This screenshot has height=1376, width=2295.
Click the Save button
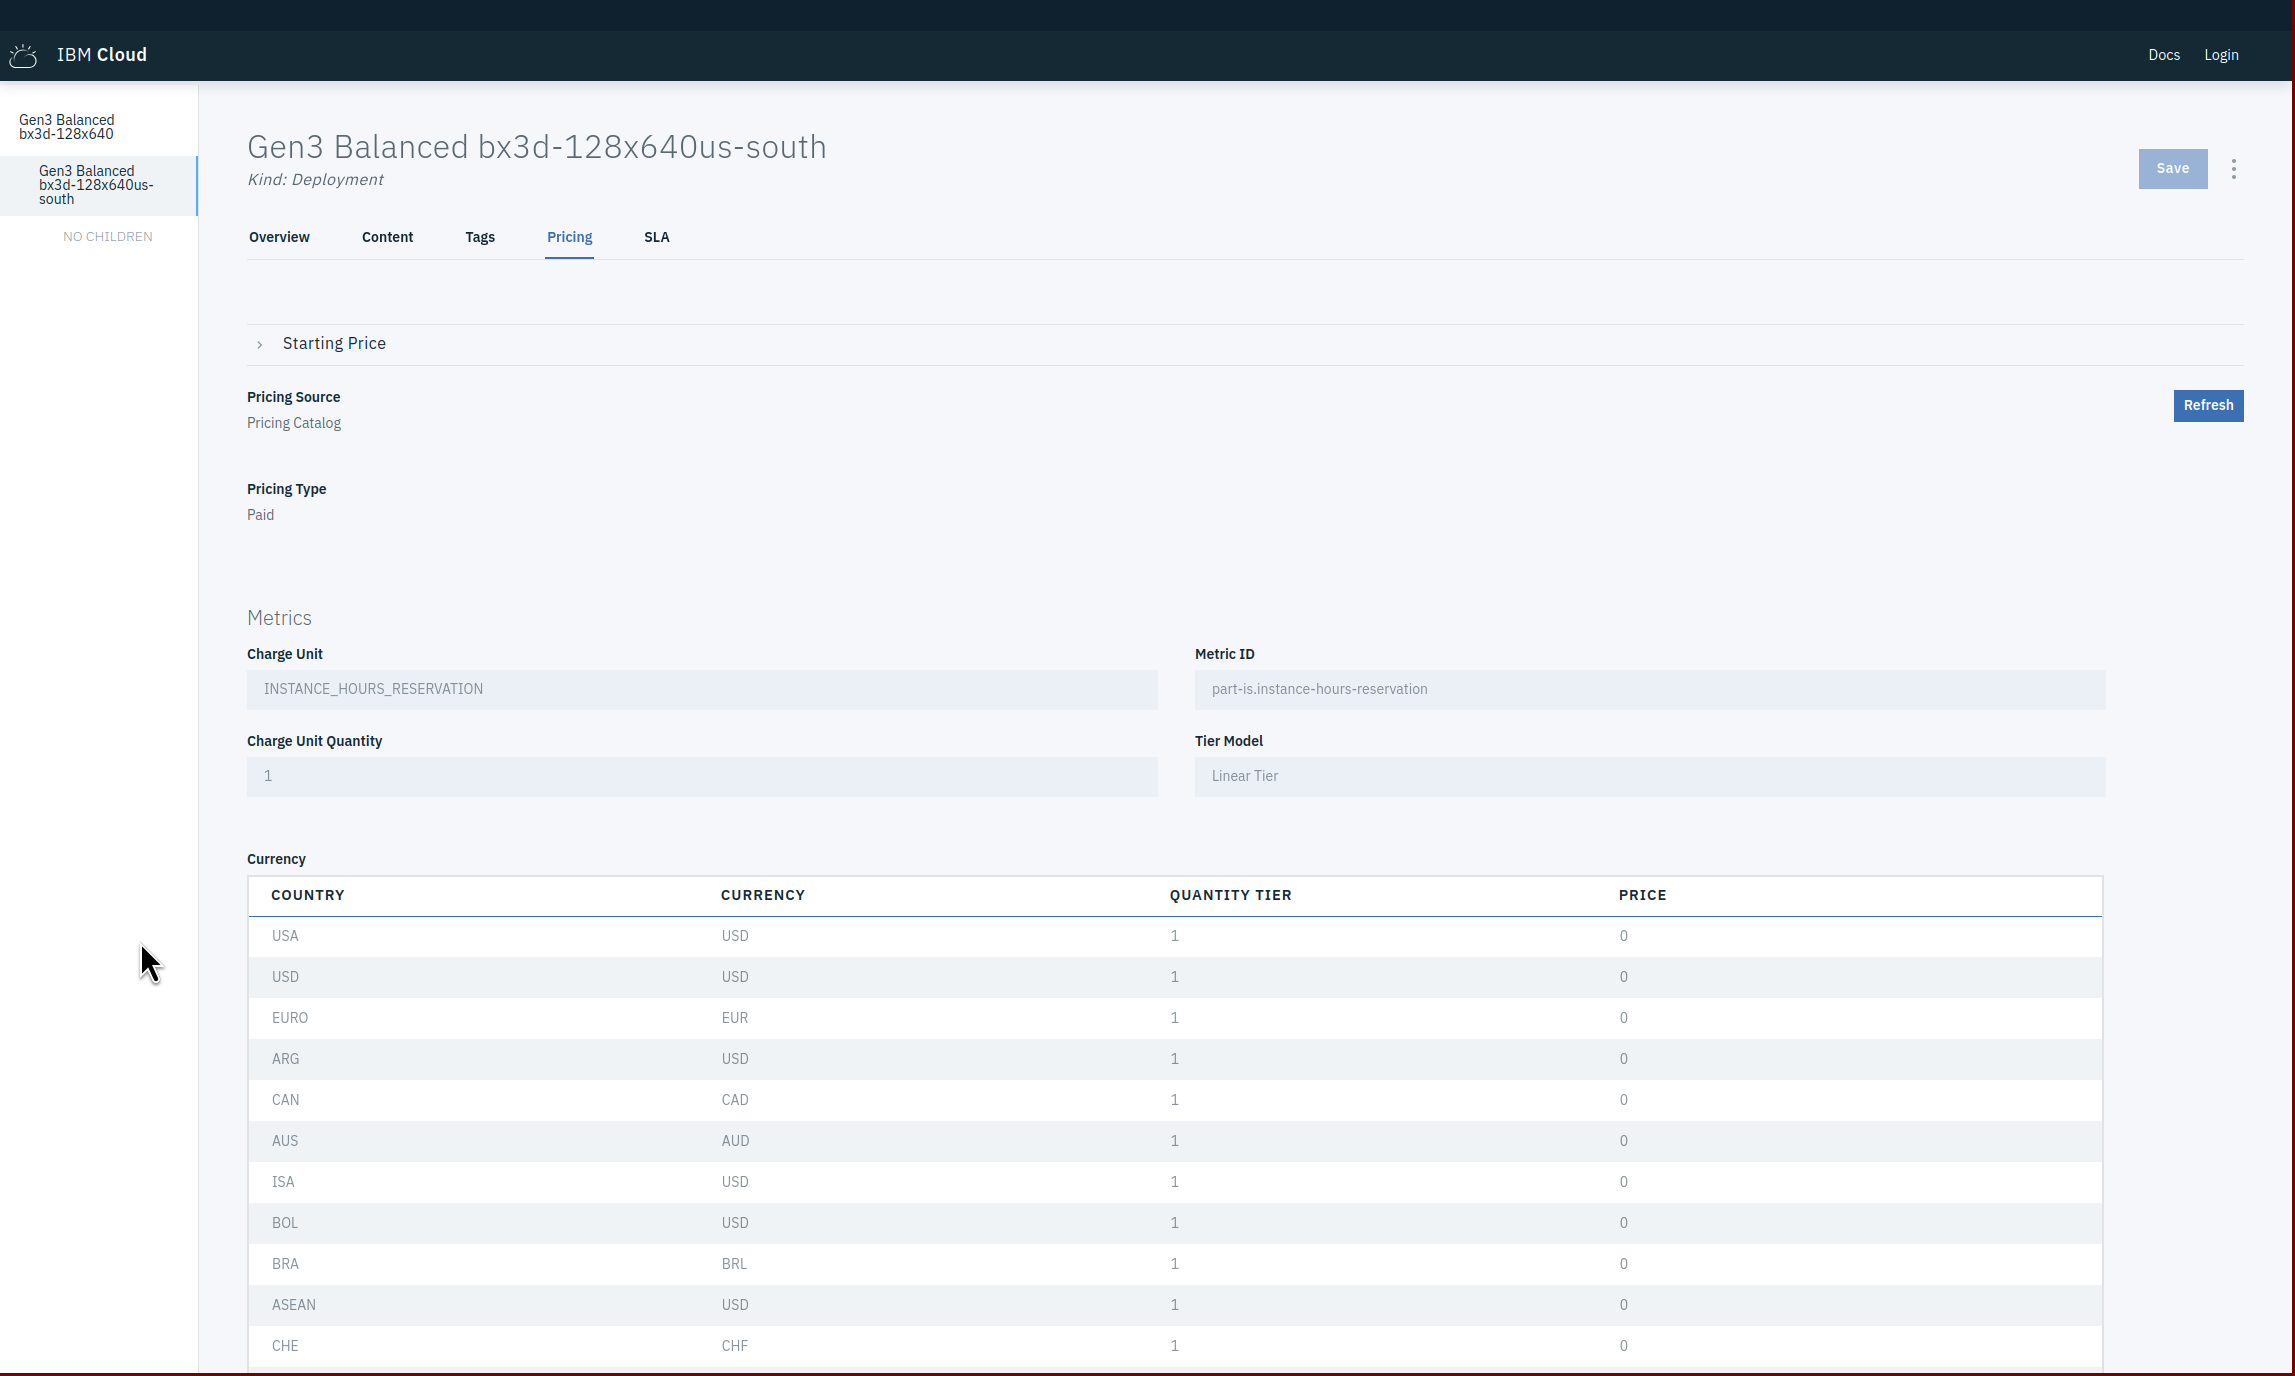pos(2172,169)
